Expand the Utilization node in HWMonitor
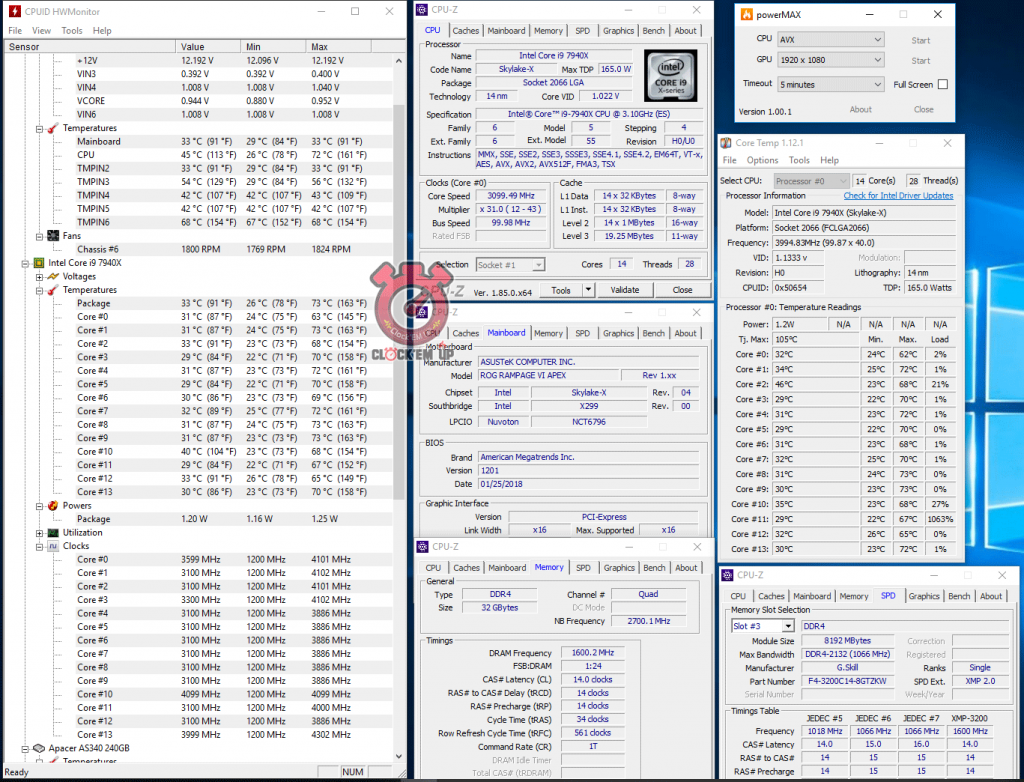Image resolution: width=1024 pixels, height=782 pixels. click(x=39, y=533)
